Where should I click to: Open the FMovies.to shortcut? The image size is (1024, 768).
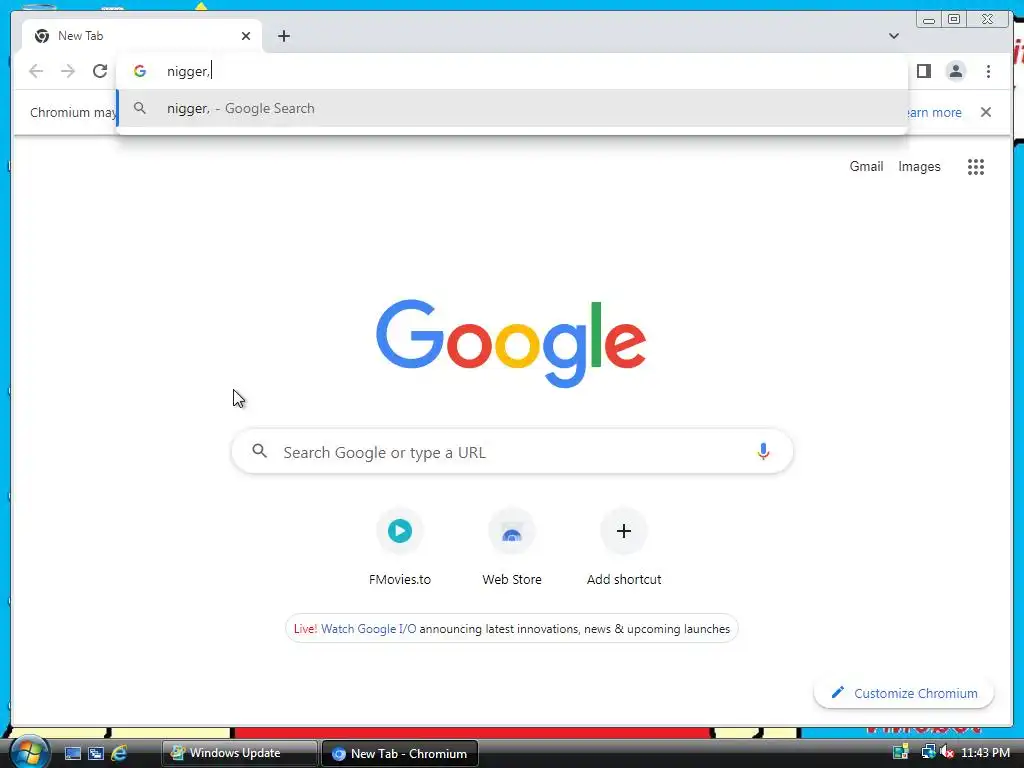400,547
